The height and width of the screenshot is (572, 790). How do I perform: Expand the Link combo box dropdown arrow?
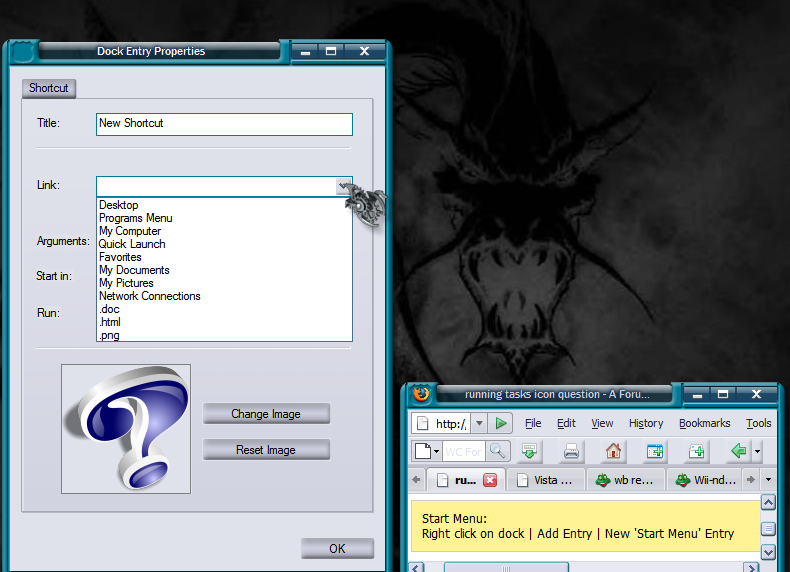pyautogui.click(x=344, y=186)
